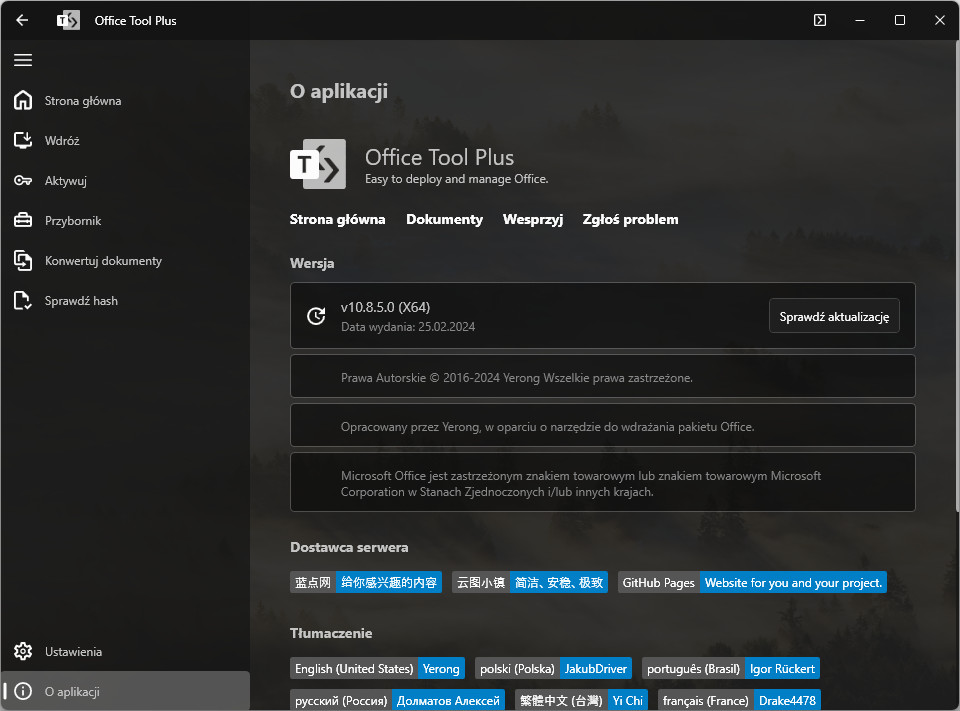Viewport: 960px width, 711px height.
Task: Click the Sprawdź hash file icon
Action: 23,301
